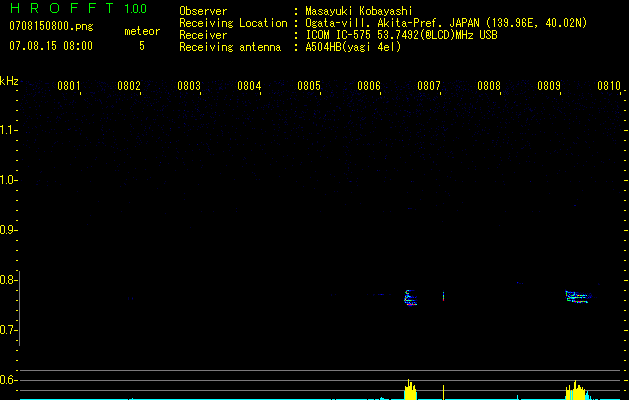Click the 0802 time marker
The height and width of the screenshot is (400, 629).
129,86
